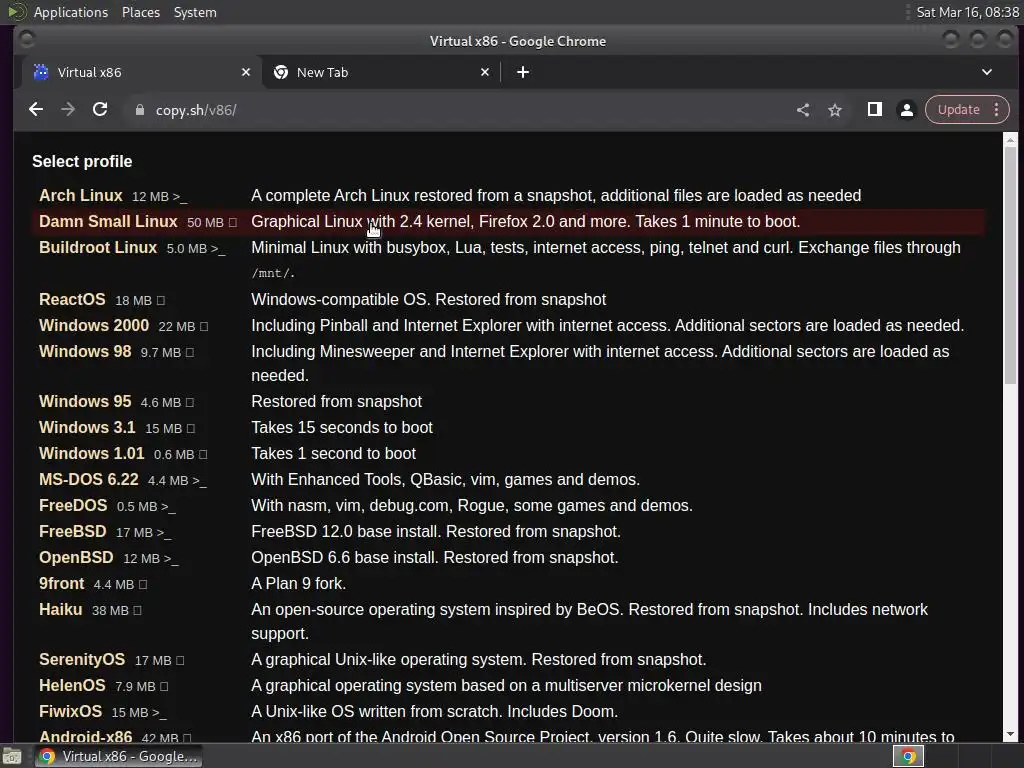Boot the FreeDOS profile

(73, 505)
